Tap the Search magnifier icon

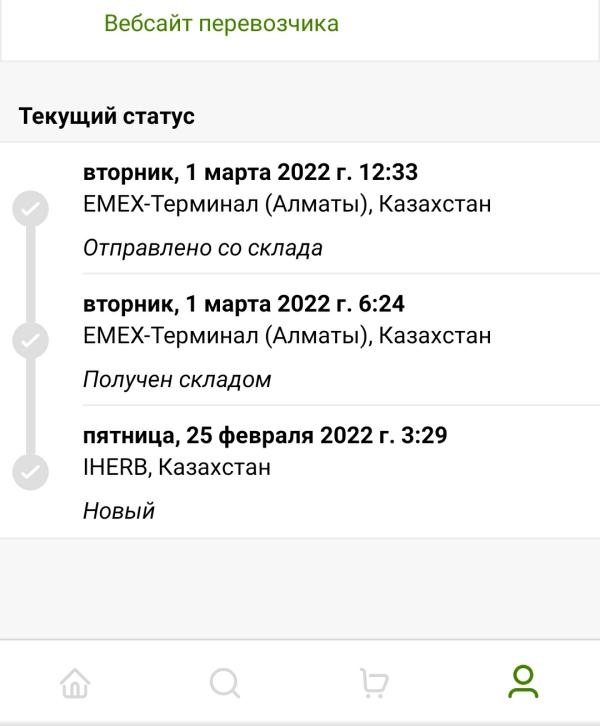click(x=225, y=682)
